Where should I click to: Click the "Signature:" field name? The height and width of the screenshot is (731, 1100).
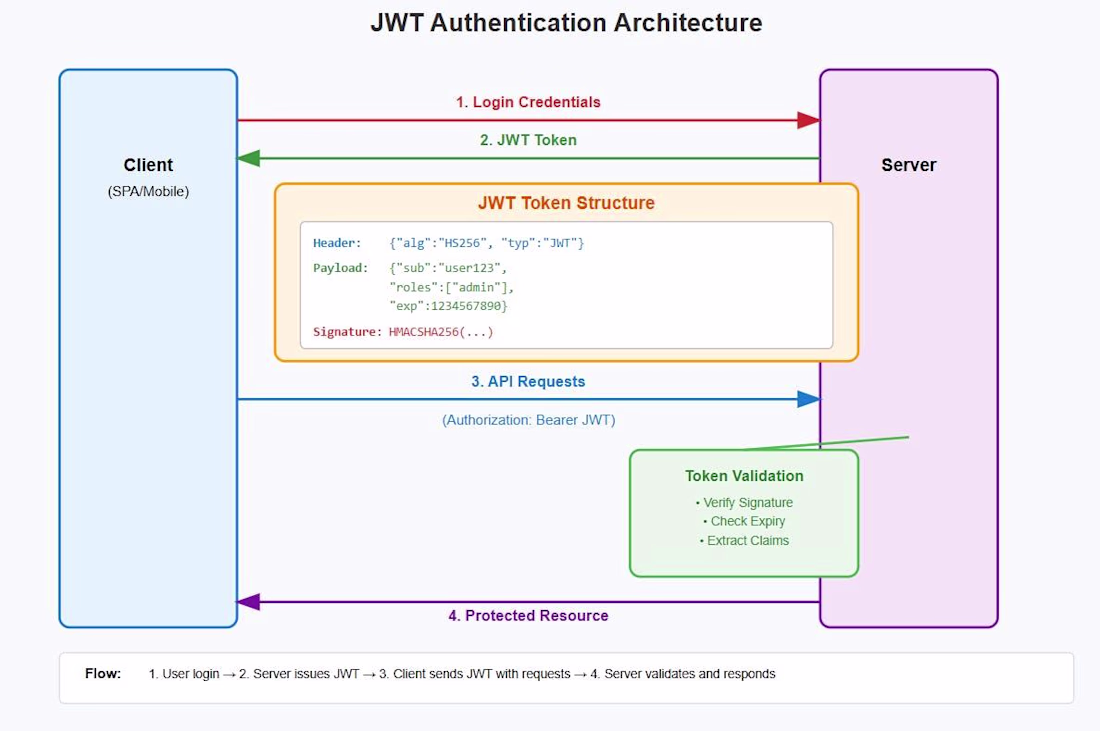click(347, 332)
